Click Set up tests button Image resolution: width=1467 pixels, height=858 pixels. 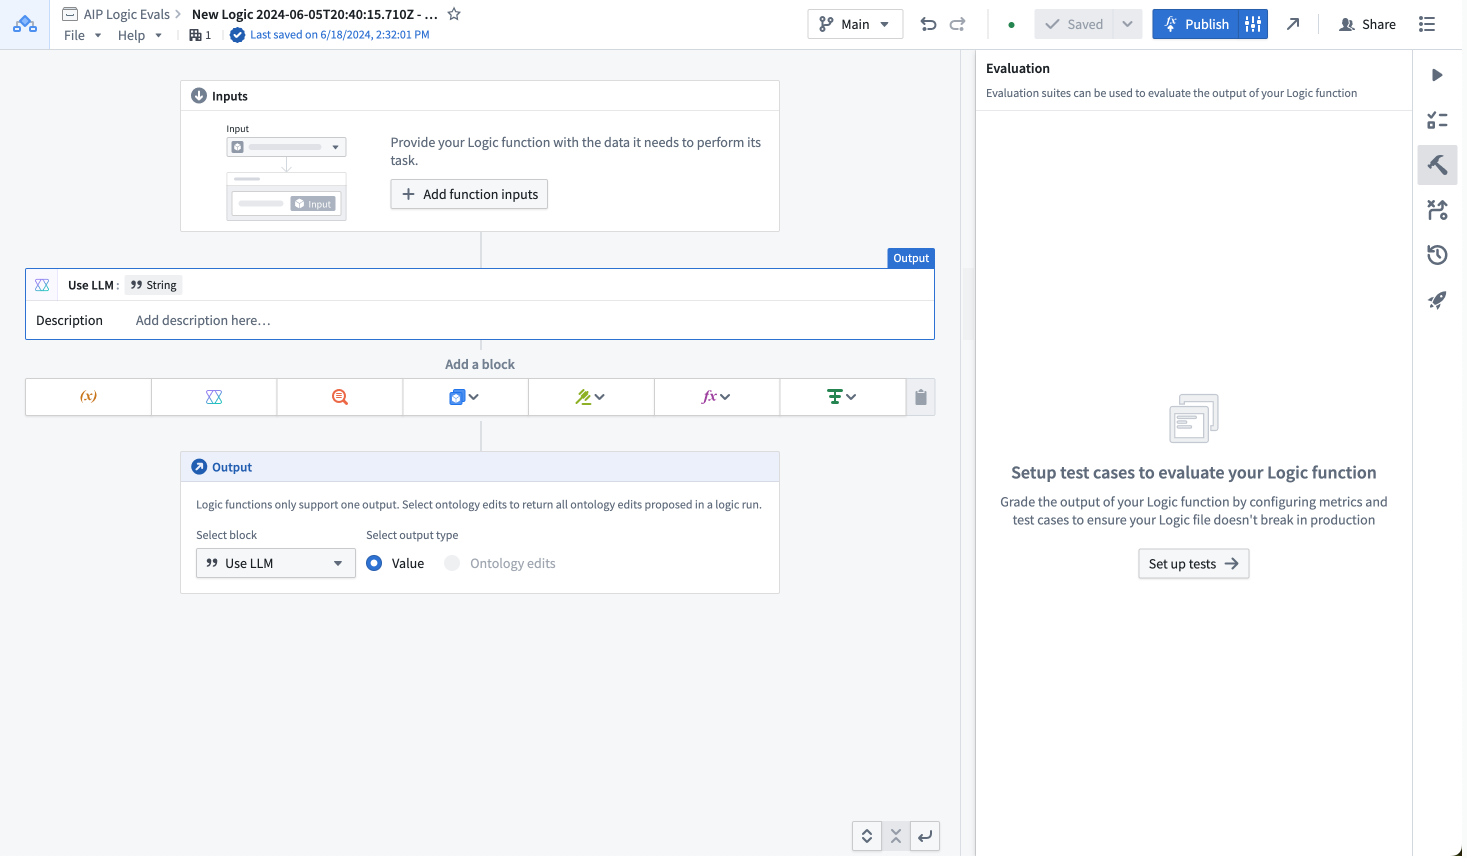[x=1194, y=564]
